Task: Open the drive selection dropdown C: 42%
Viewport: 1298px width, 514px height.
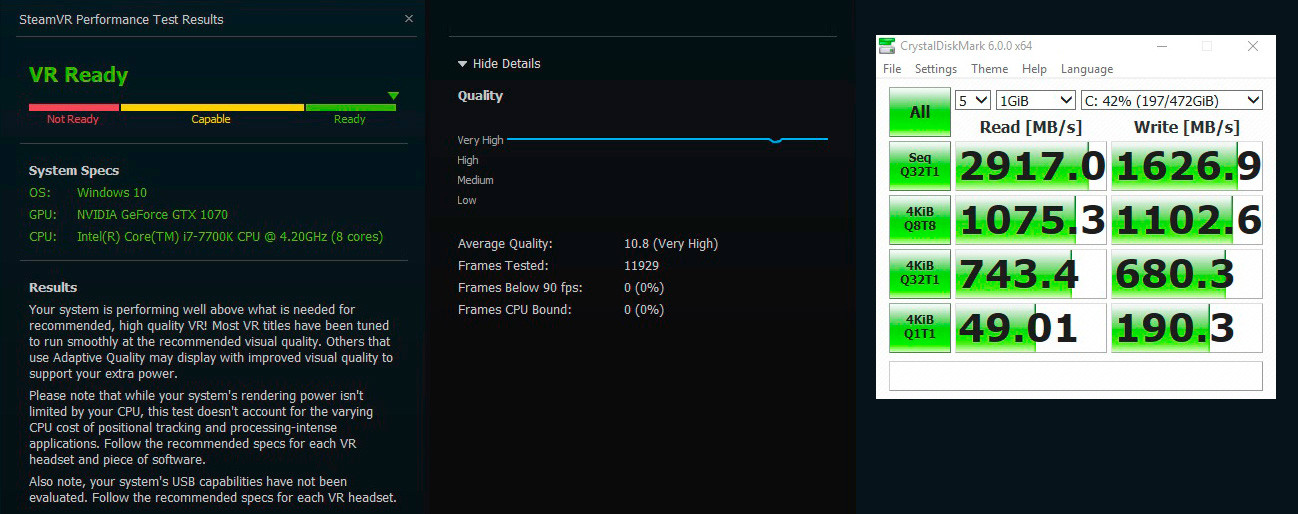Action: (1172, 100)
